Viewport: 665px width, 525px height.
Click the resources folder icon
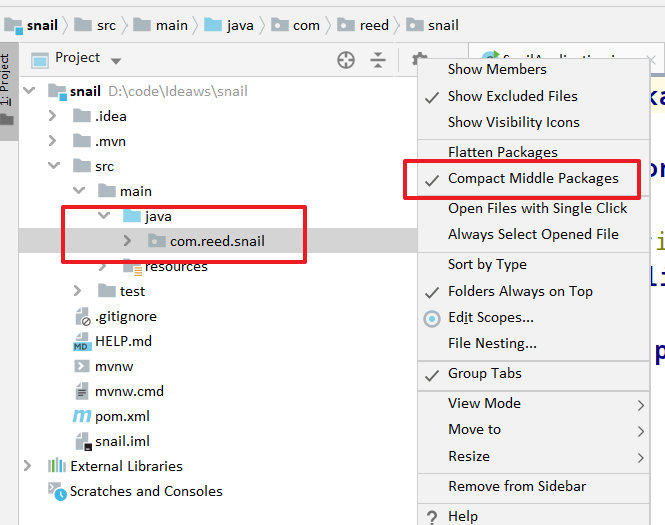point(132,266)
